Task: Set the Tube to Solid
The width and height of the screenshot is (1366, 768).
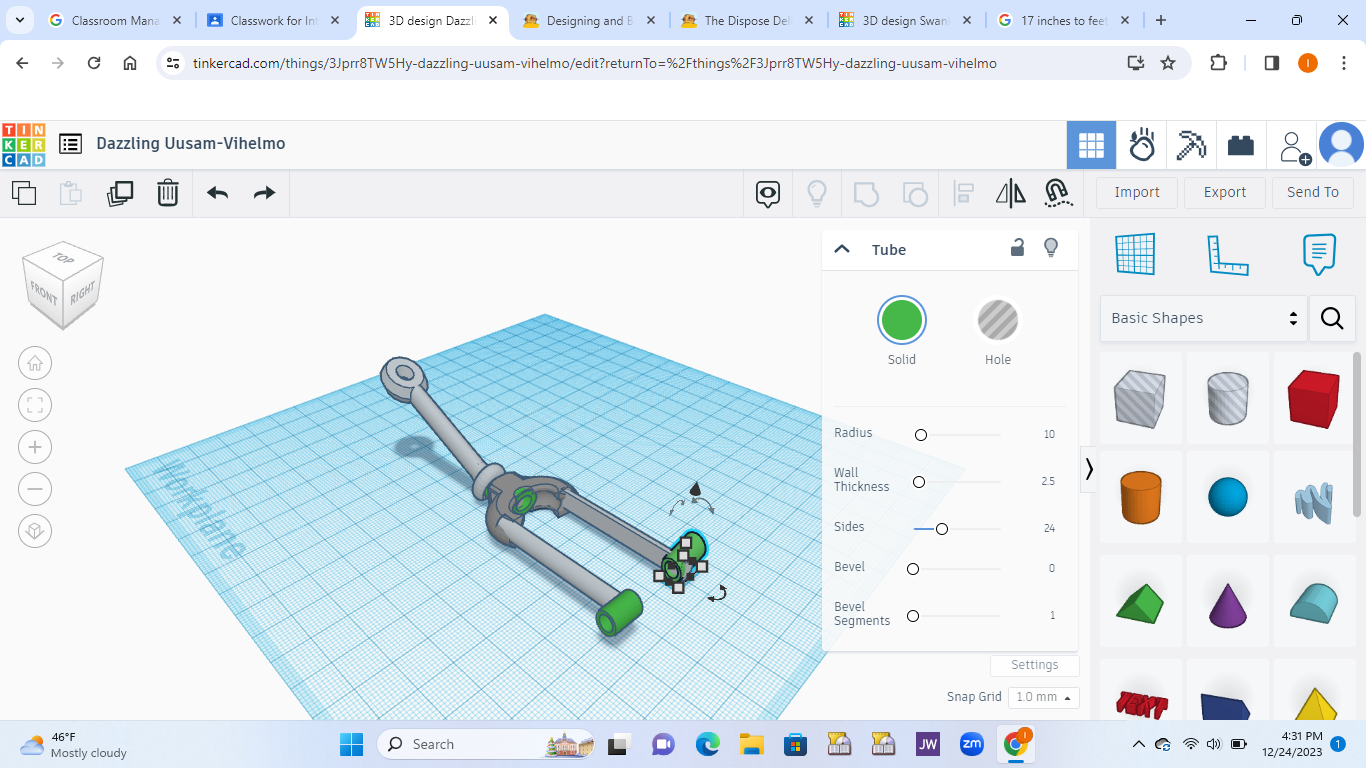Action: [x=902, y=321]
